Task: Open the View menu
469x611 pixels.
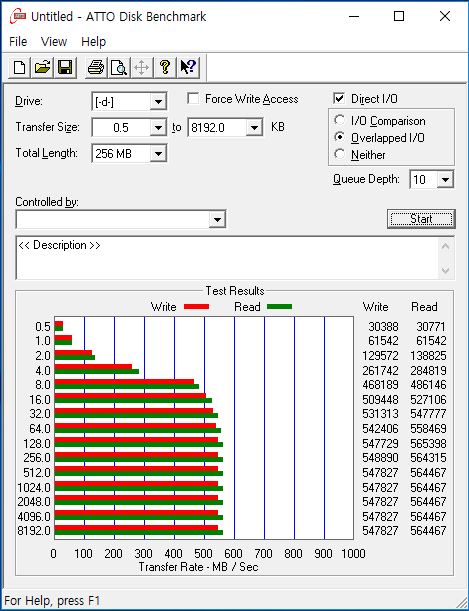Action: coord(54,42)
